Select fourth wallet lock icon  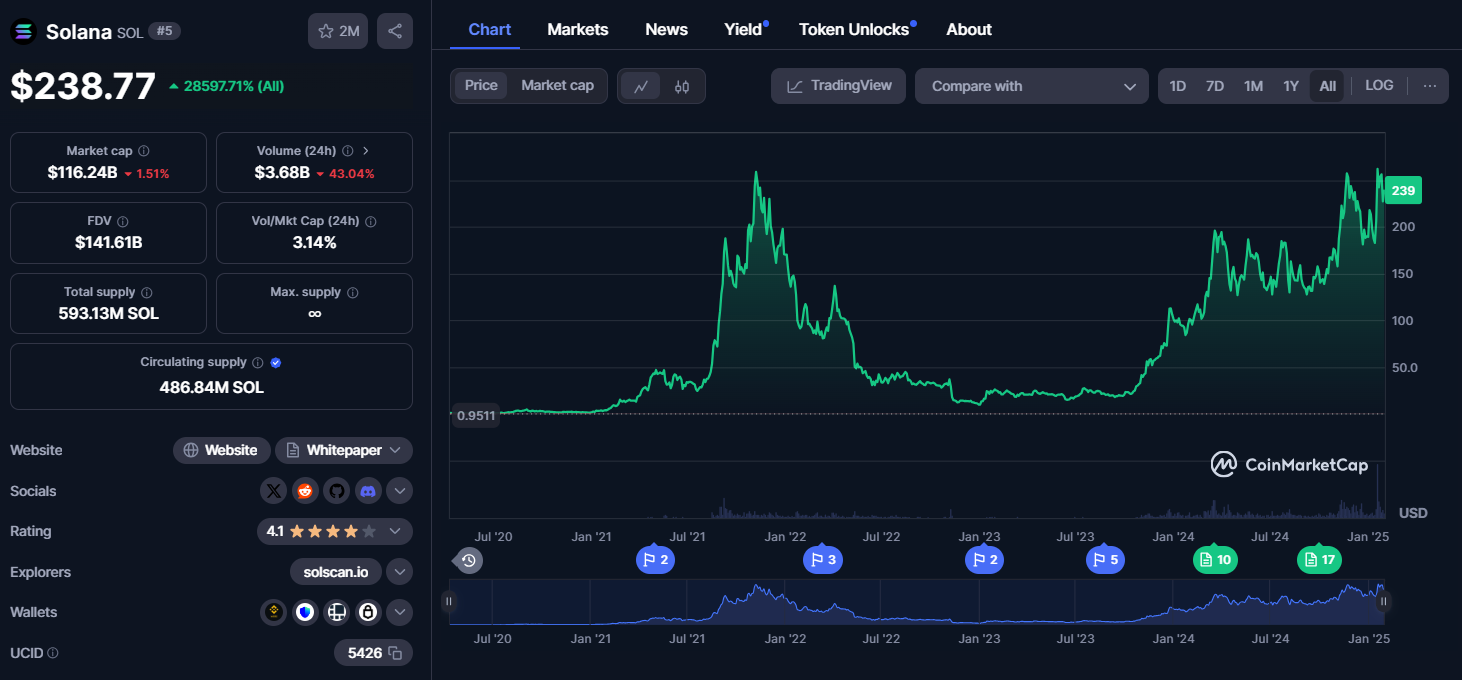369,612
